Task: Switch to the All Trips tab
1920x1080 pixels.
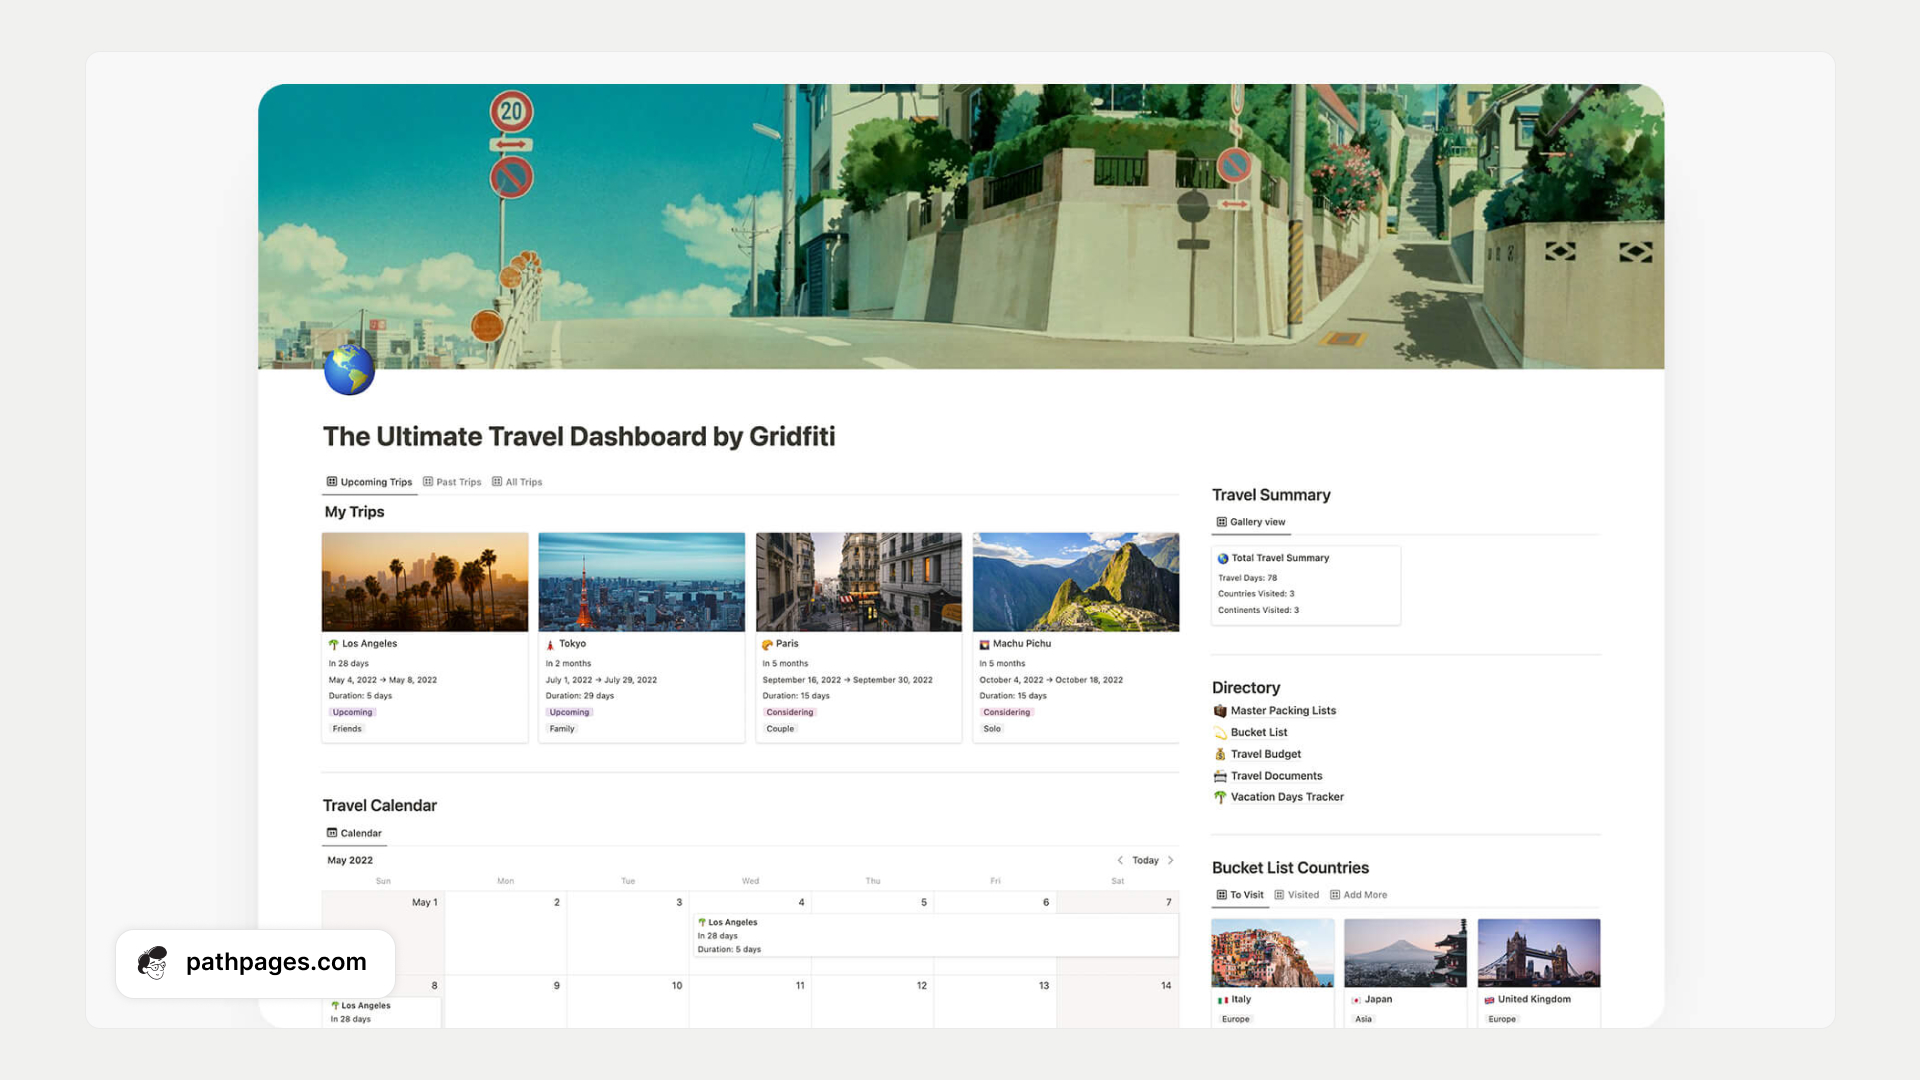Action: (x=517, y=482)
